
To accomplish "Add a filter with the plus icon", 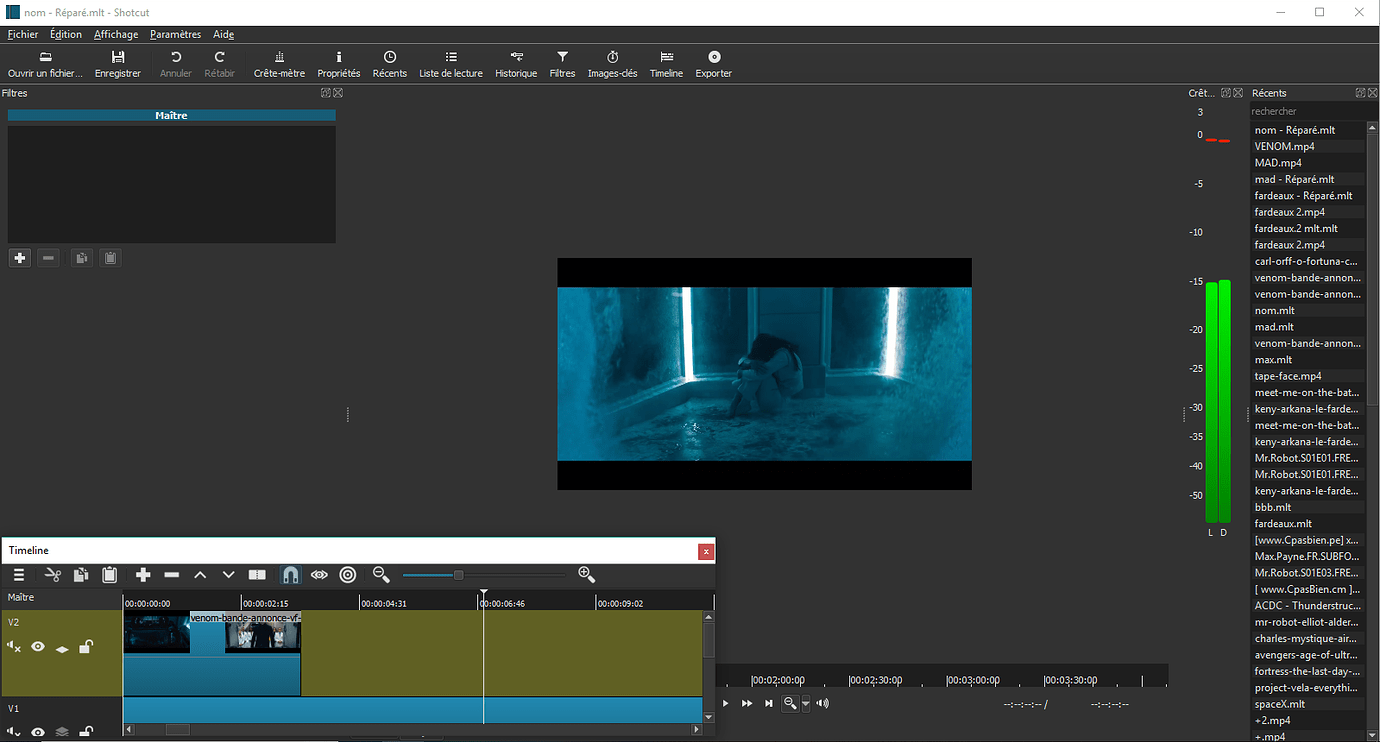I will click(x=19, y=257).
